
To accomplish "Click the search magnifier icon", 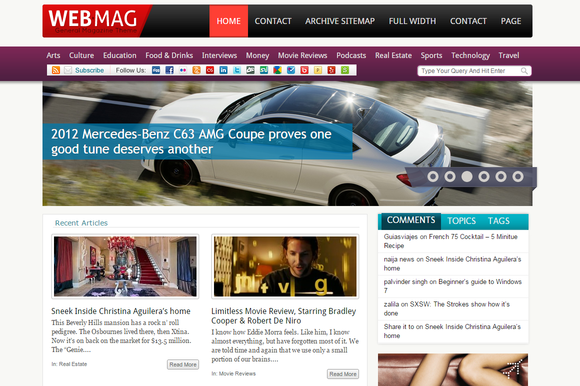I will (x=524, y=71).
